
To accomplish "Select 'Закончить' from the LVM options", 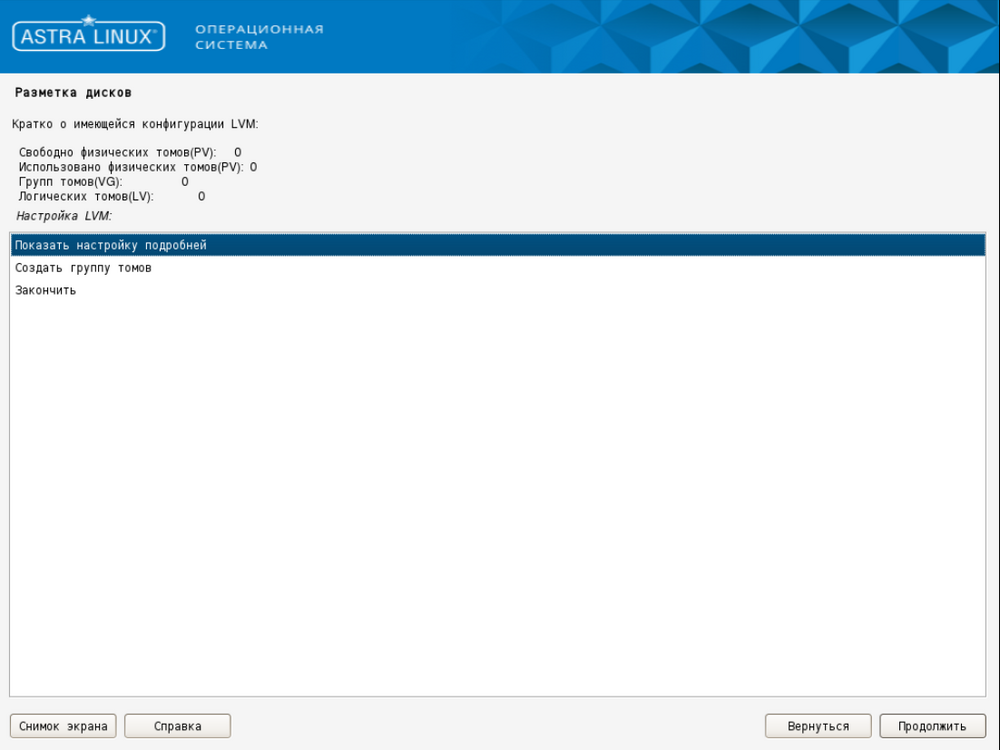I will tap(45, 291).
